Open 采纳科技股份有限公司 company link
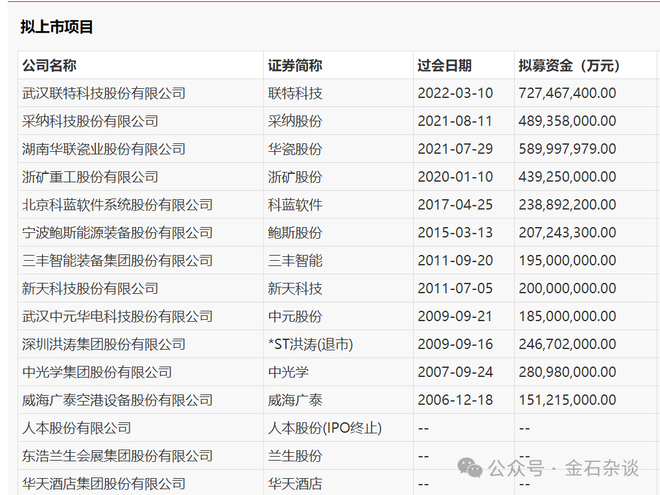Image resolution: width=660 pixels, height=495 pixels. point(90,121)
